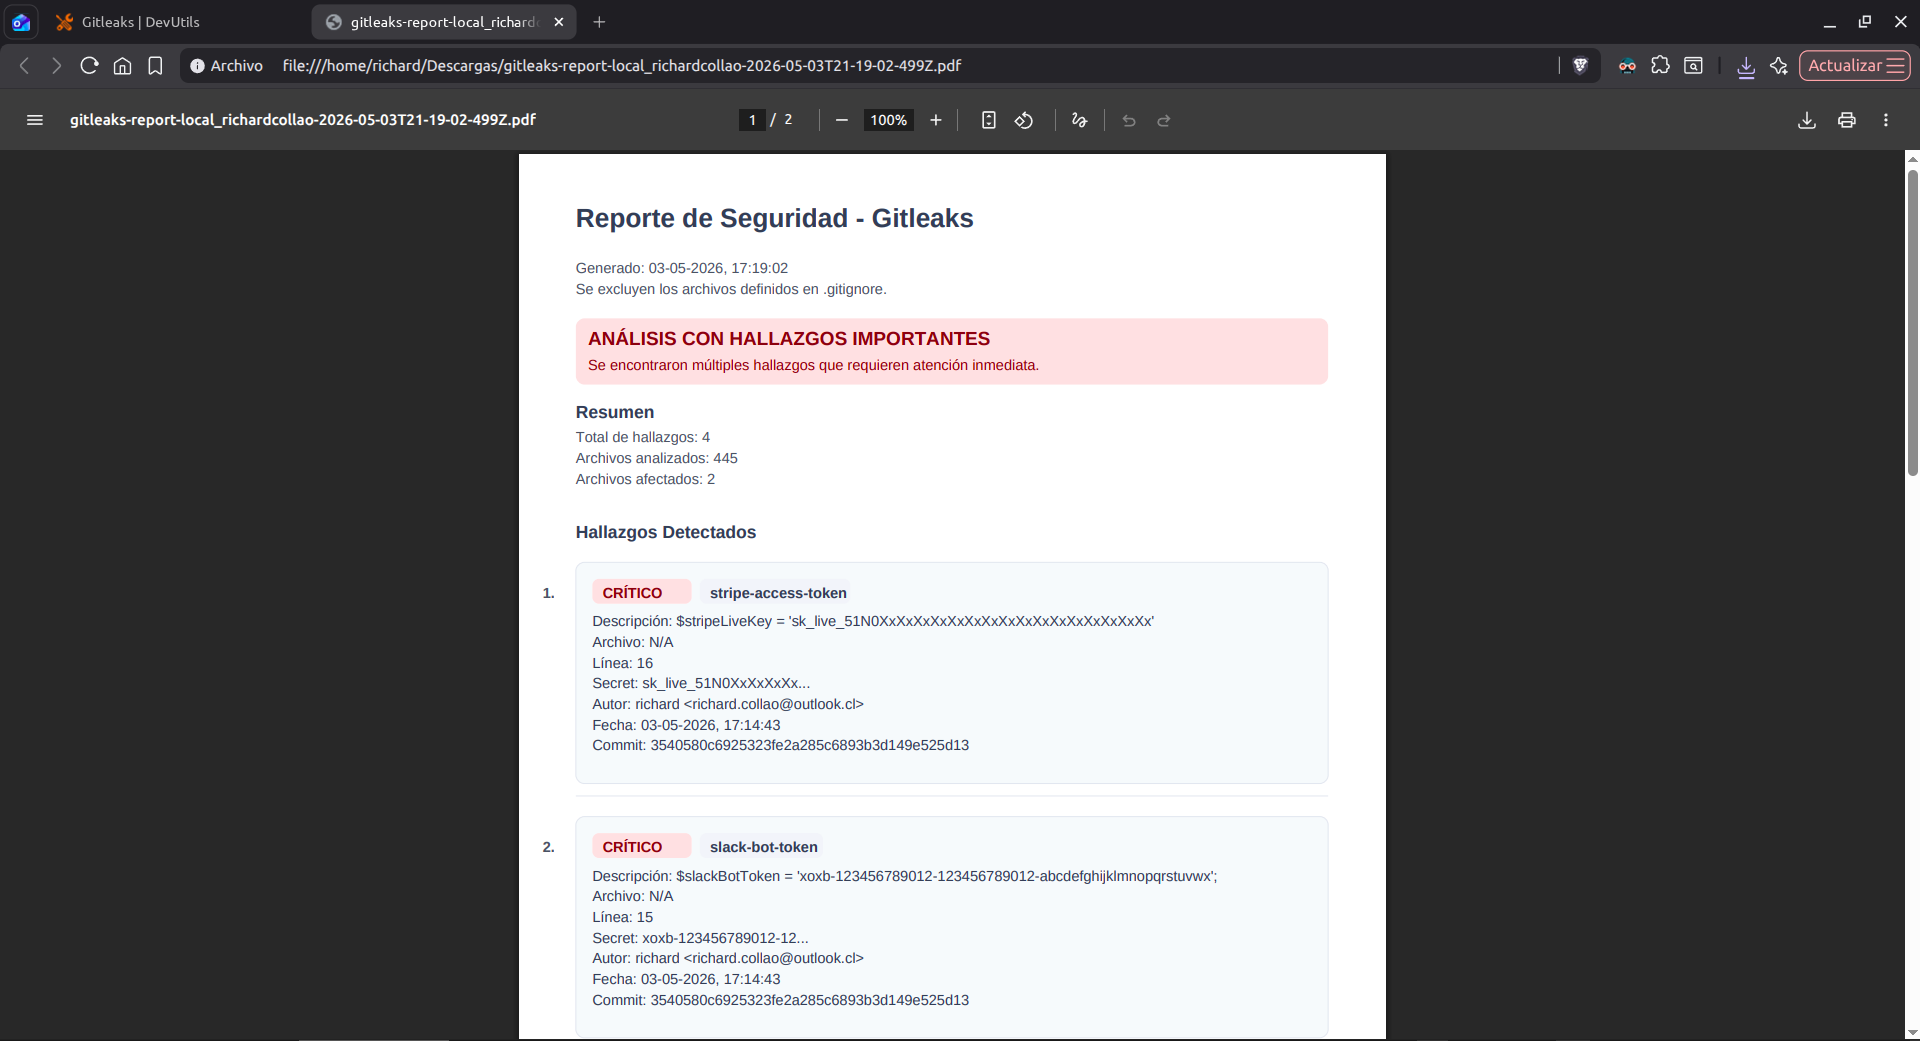Open the browser home page
1920x1041 pixels.
122,66
